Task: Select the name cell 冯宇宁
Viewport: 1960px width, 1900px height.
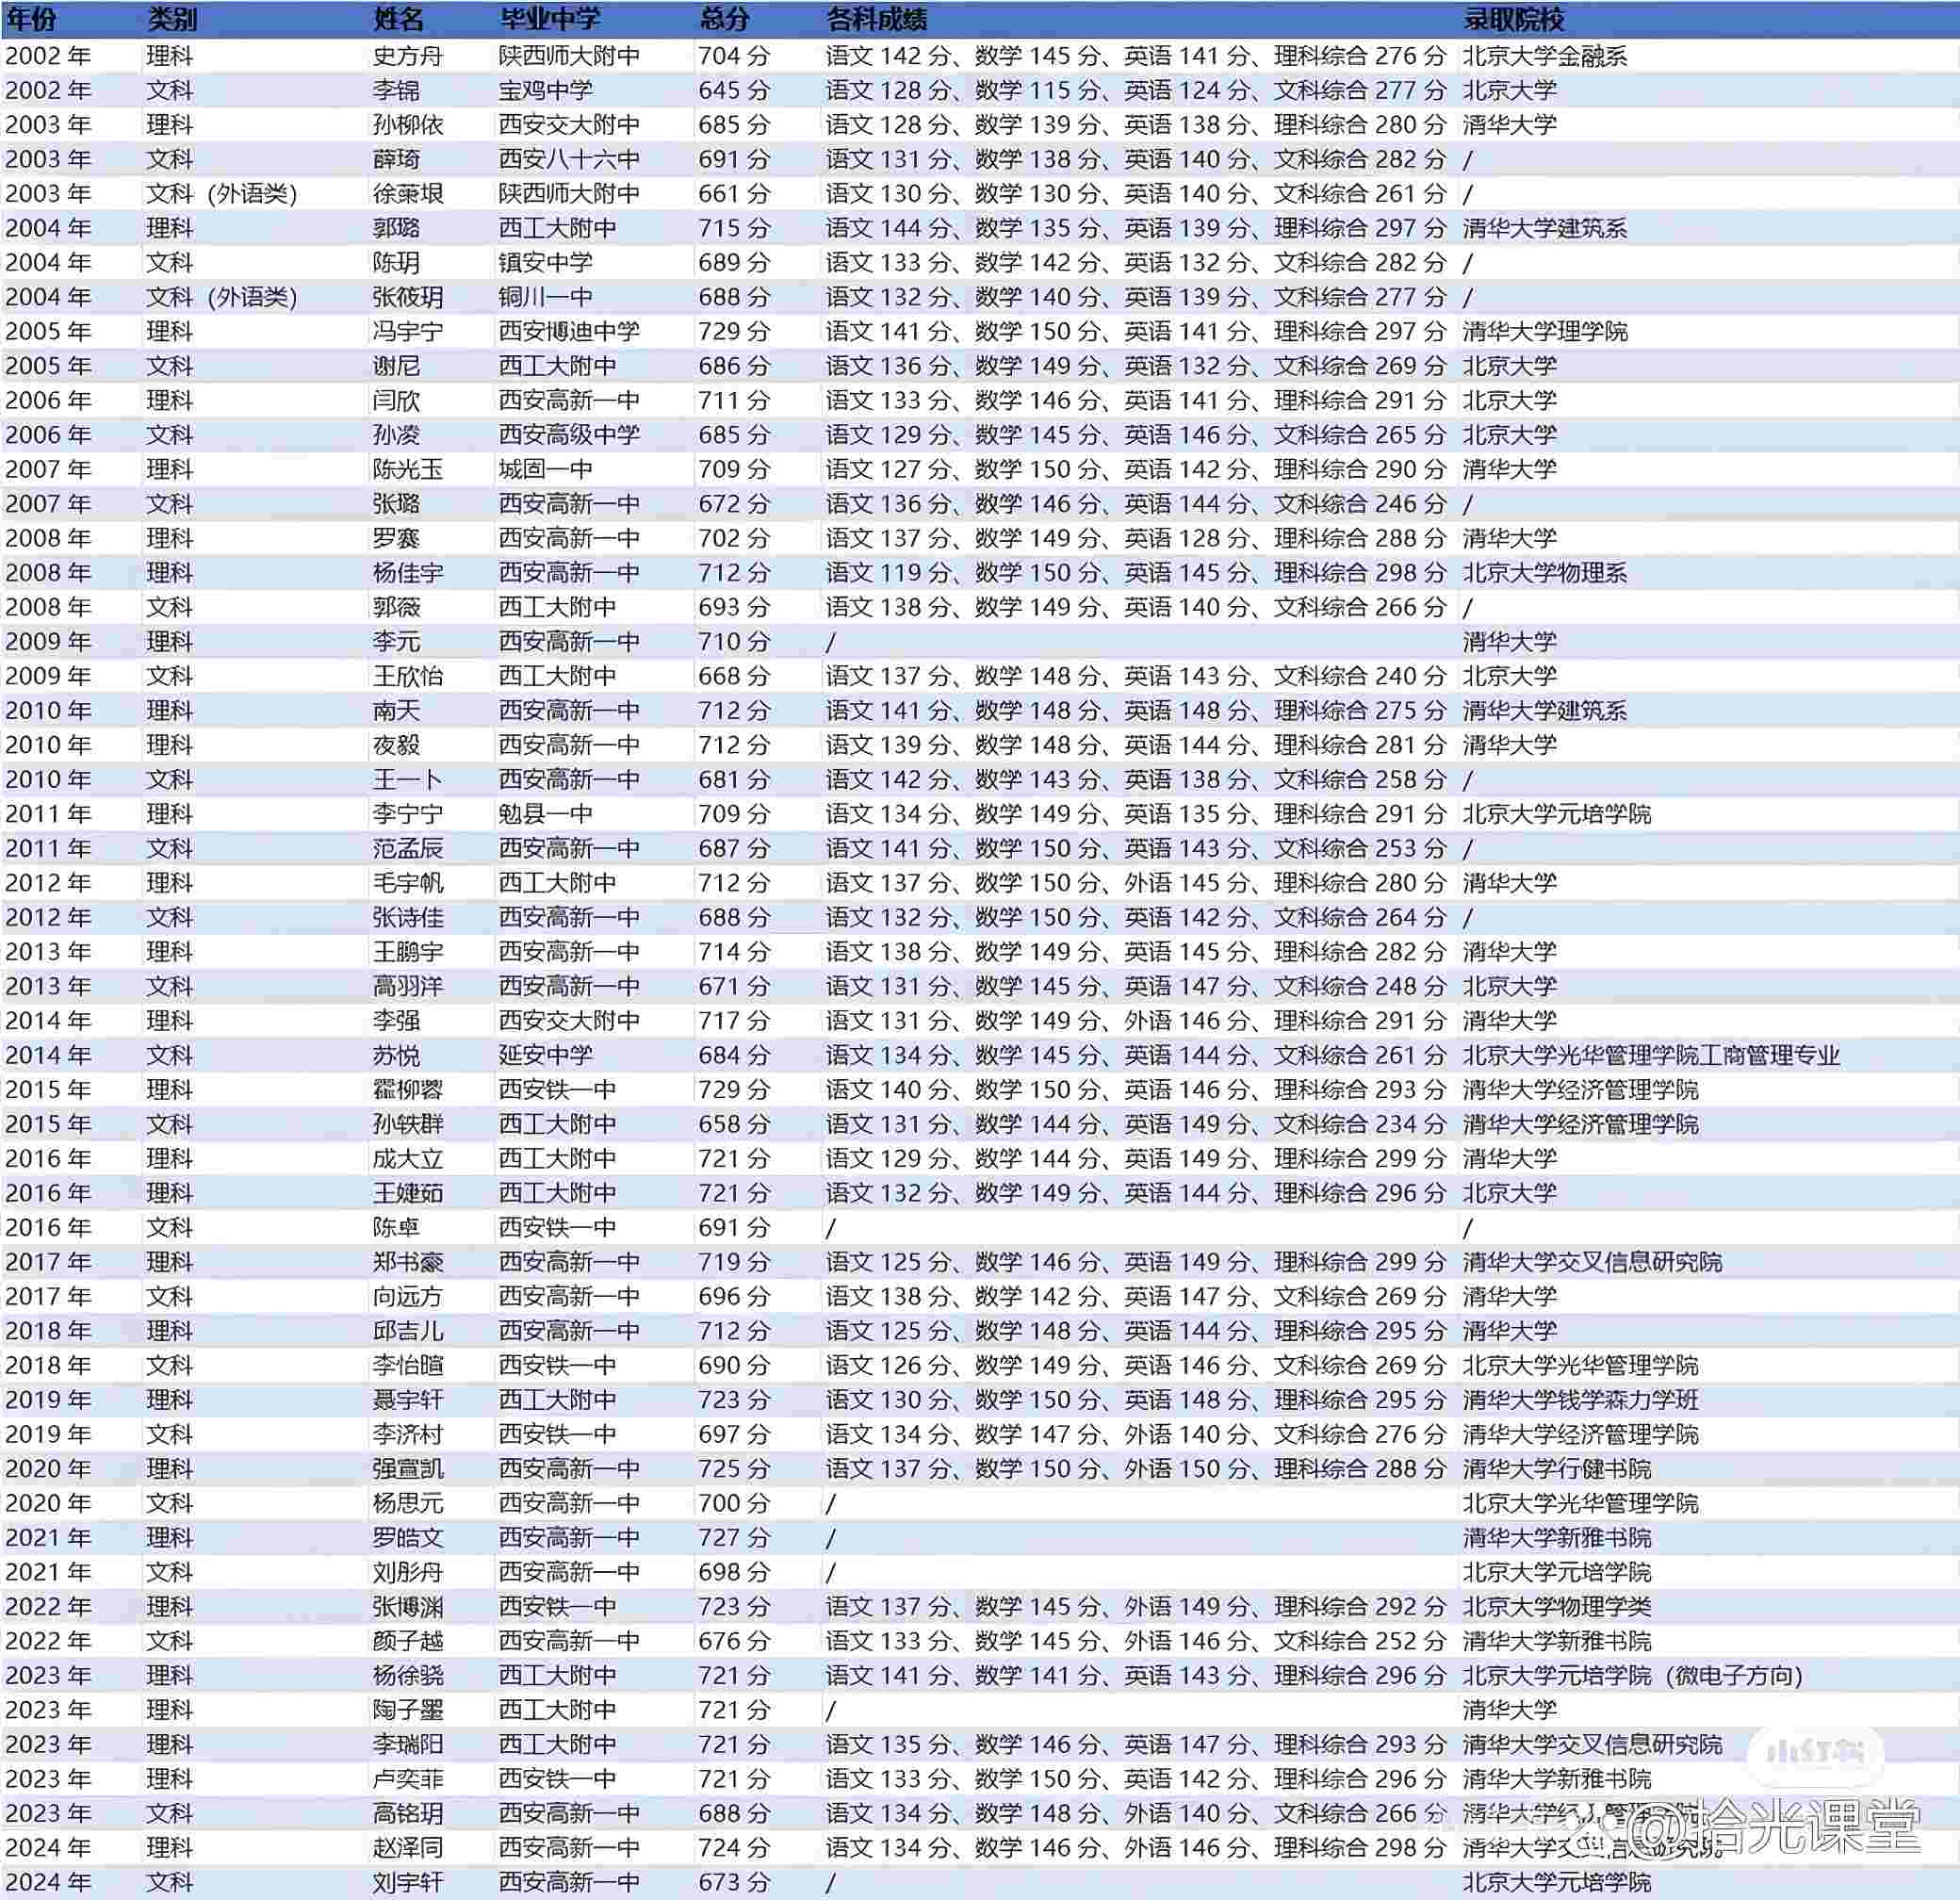Action: [x=408, y=332]
